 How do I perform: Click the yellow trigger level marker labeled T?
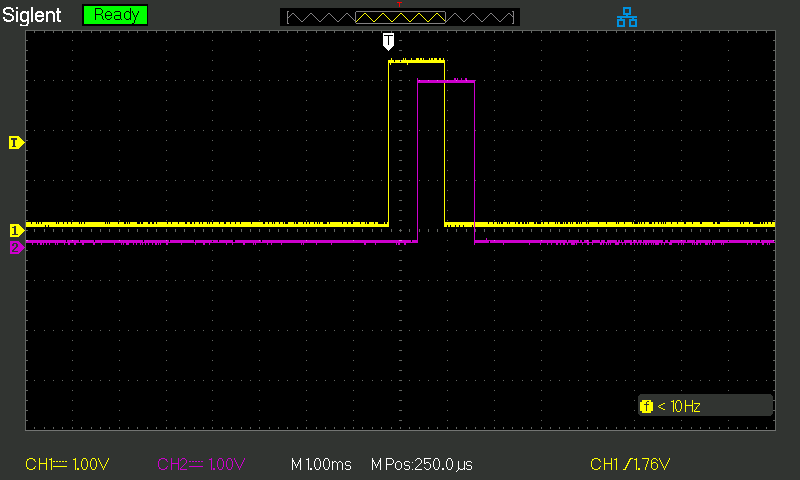(x=16, y=142)
